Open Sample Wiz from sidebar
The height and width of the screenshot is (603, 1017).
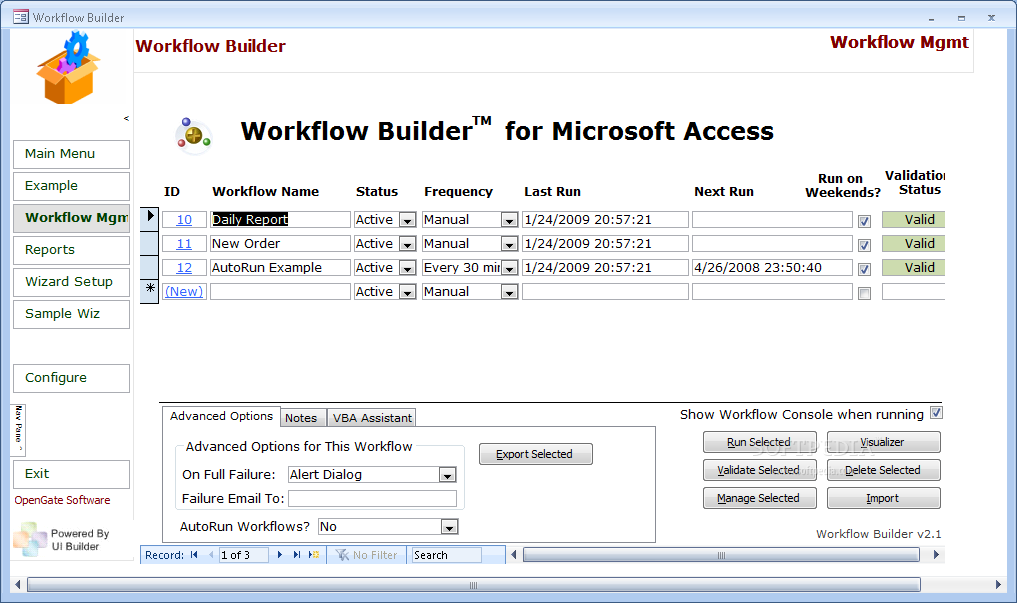71,314
